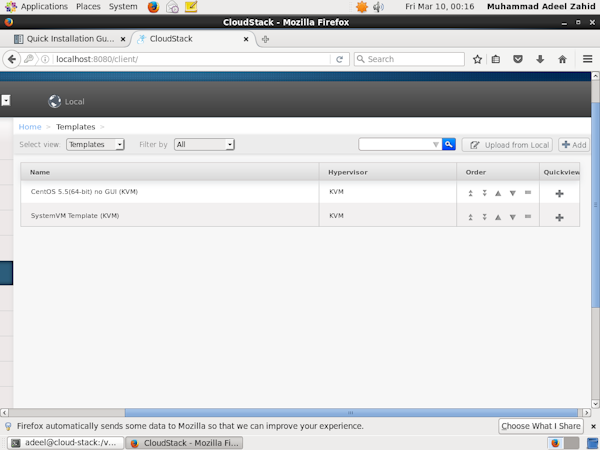Click the volume speaker icon in panel
The height and width of the screenshot is (450, 600).
[x=378, y=7]
